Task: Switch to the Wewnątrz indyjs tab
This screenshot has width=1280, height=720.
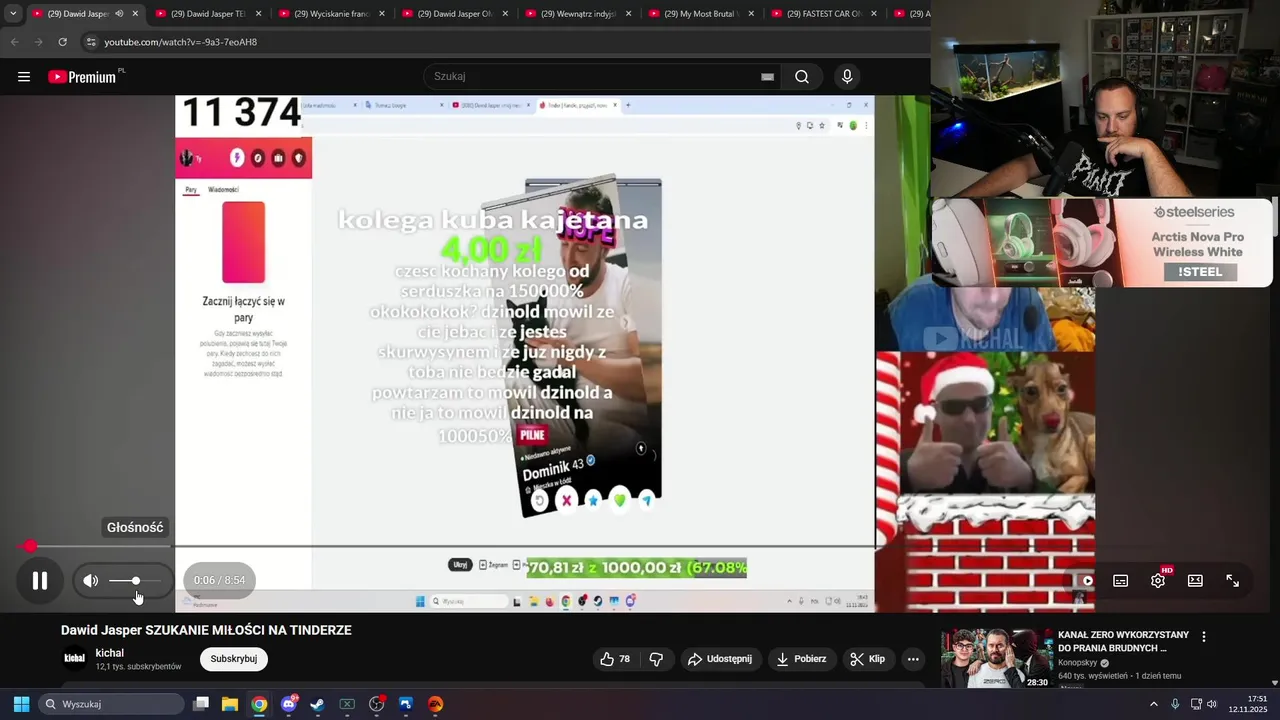Action: [x=578, y=14]
